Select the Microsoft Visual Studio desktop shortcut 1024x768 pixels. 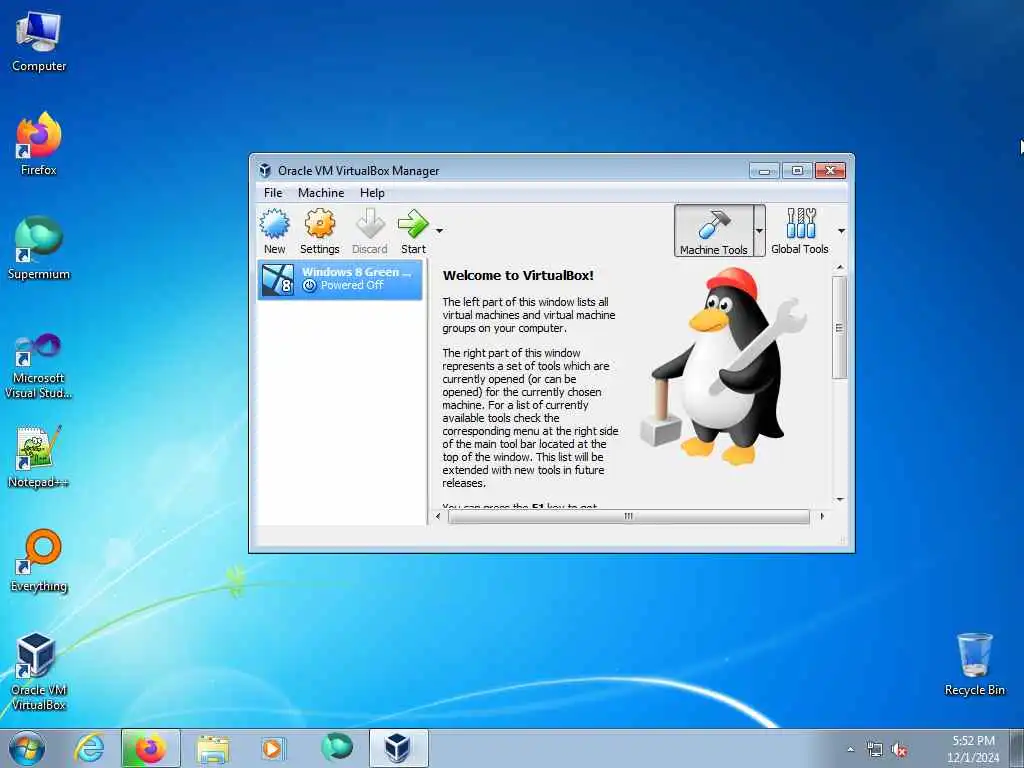pos(39,366)
